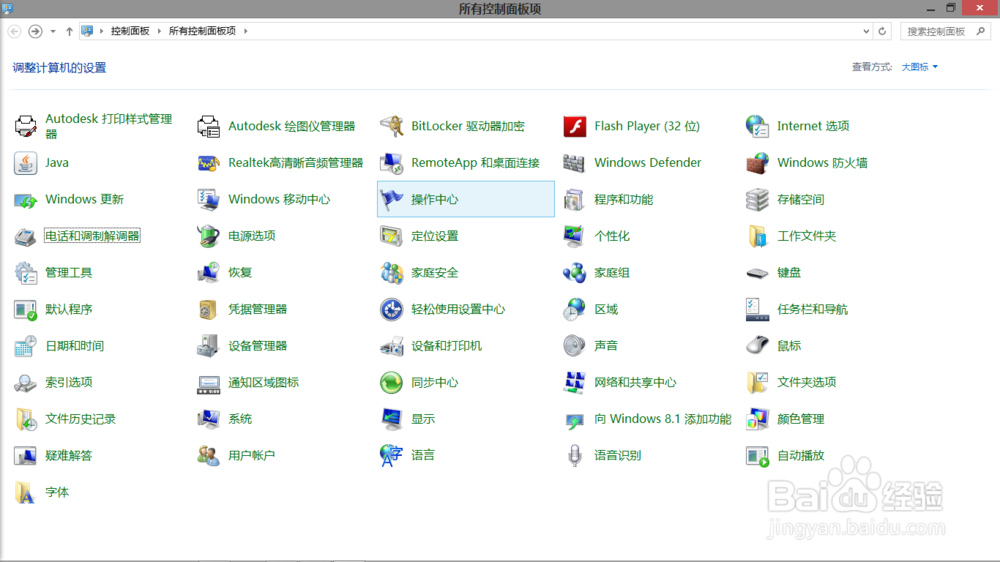
Task: Expand the chevron before 控制面板 breadcrumb
Action: 101,31
